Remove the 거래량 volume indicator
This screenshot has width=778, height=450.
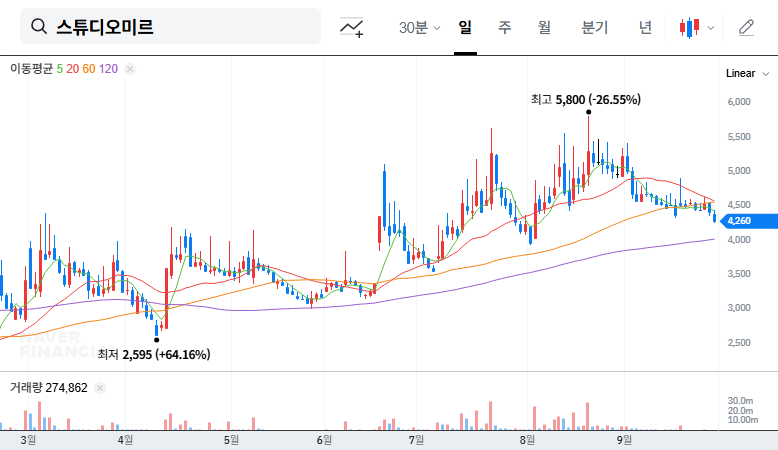pos(100,388)
